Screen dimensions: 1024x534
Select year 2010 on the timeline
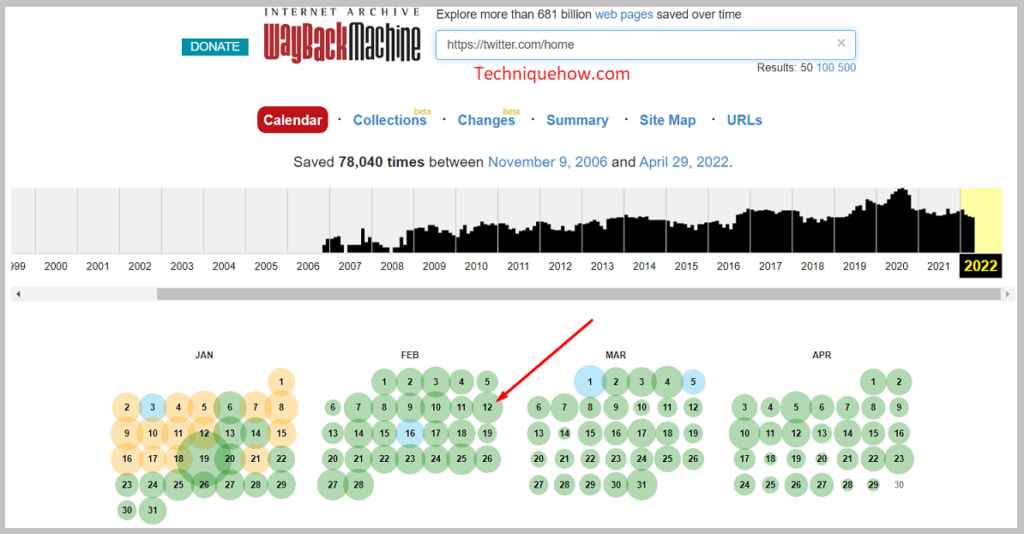click(476, 266)
